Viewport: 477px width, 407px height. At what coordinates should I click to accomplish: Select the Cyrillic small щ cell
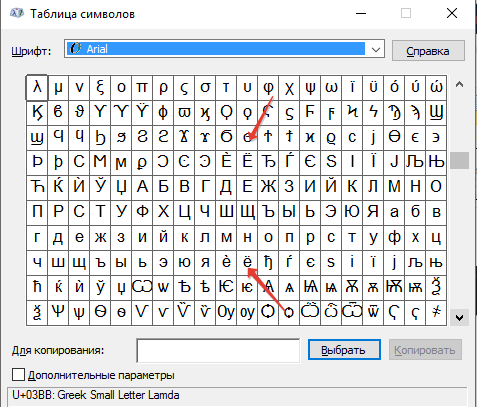click(x=79, y=263)
